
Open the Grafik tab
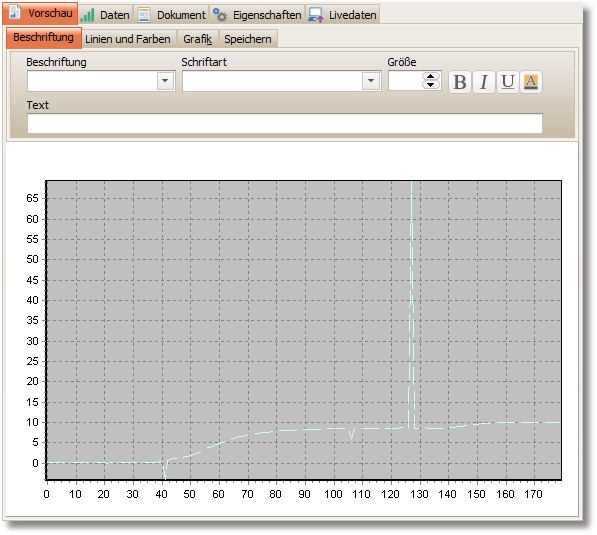(198, 39)
